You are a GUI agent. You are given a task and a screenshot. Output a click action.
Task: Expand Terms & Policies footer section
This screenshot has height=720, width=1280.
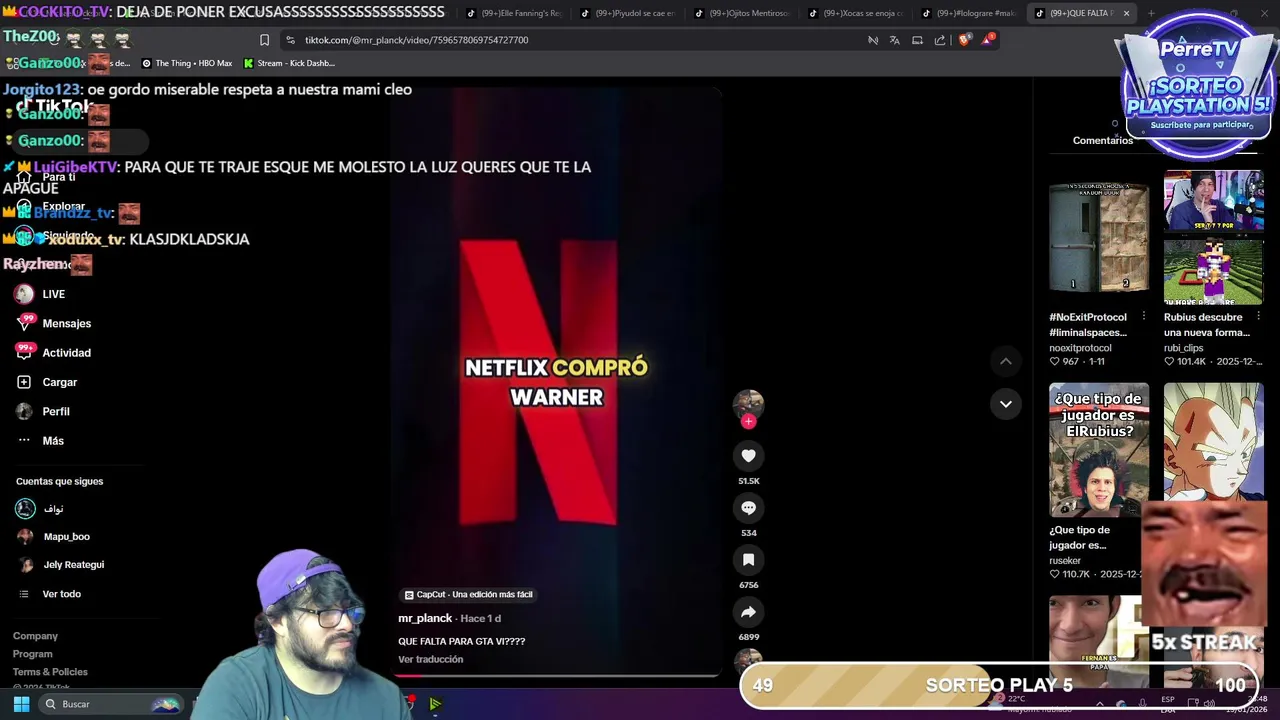point(50,672)
